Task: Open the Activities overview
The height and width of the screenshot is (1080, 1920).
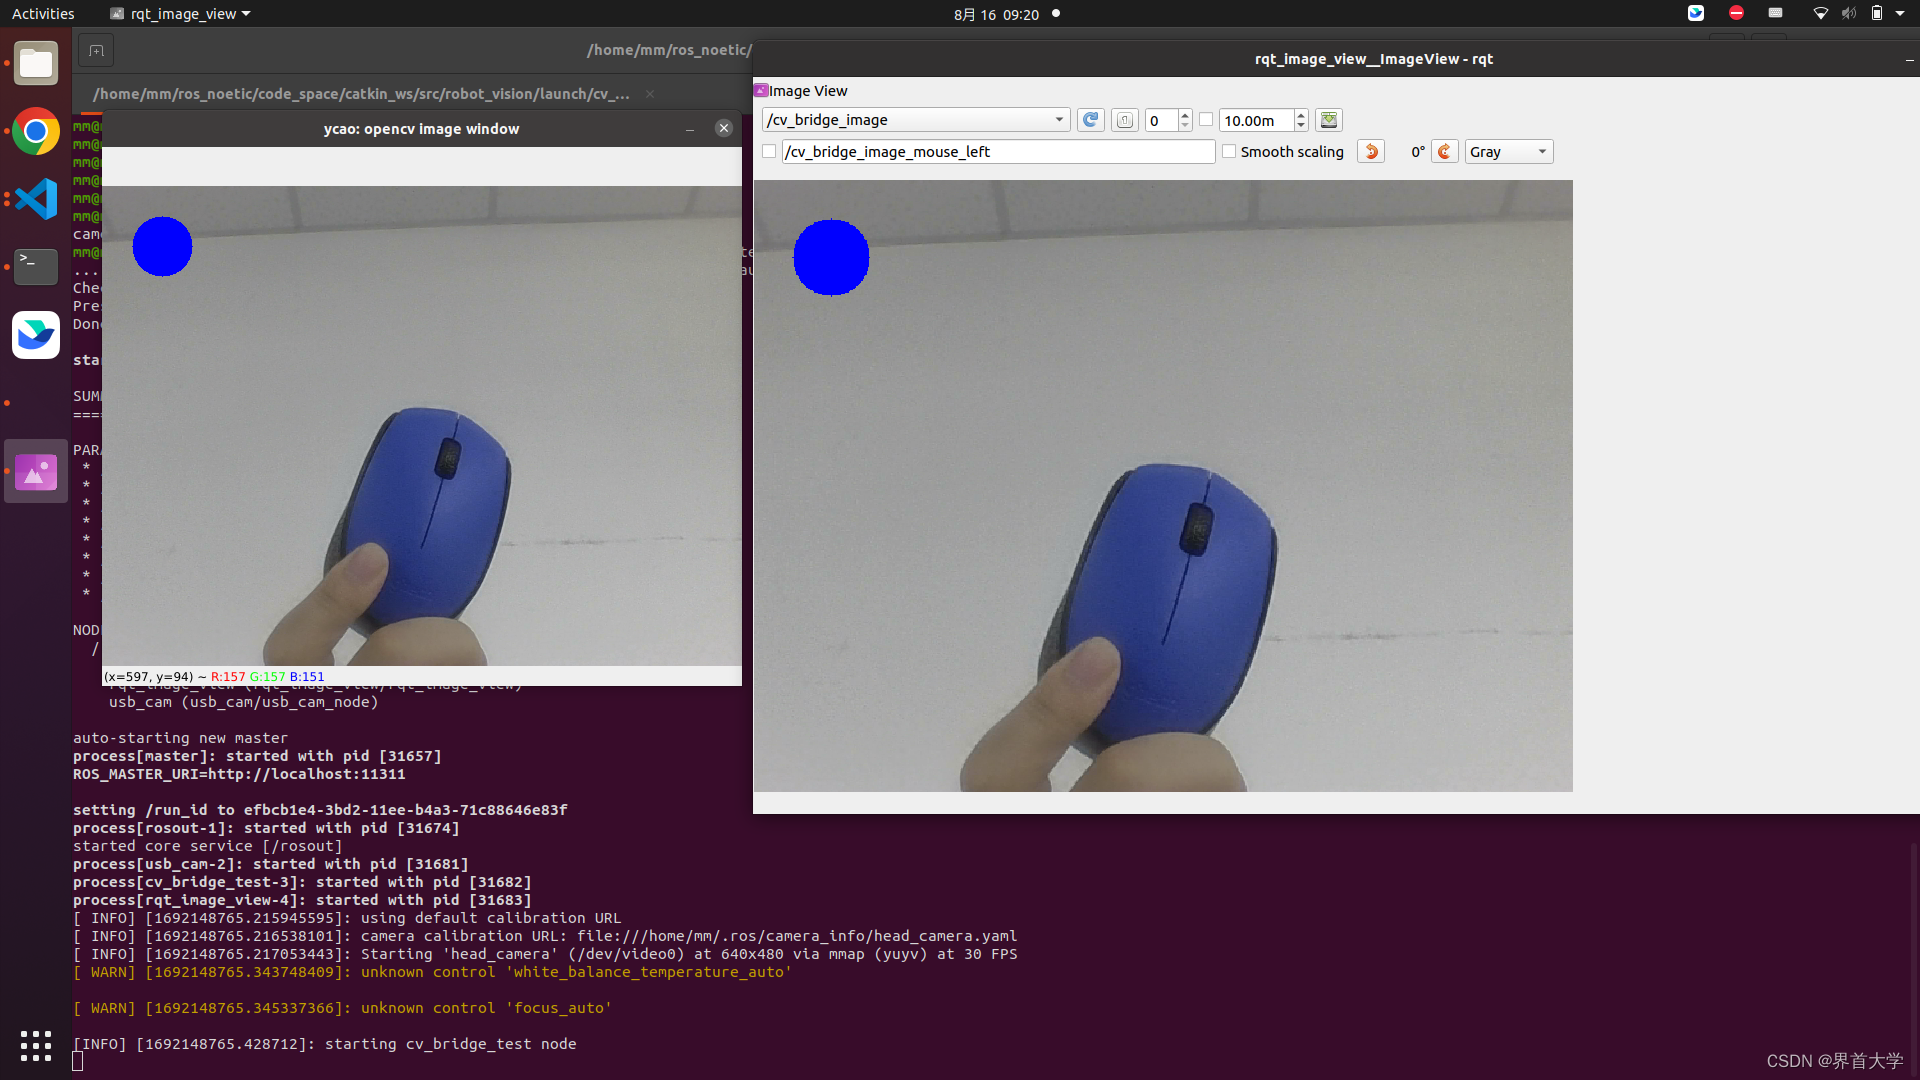Action: [43, 14]
